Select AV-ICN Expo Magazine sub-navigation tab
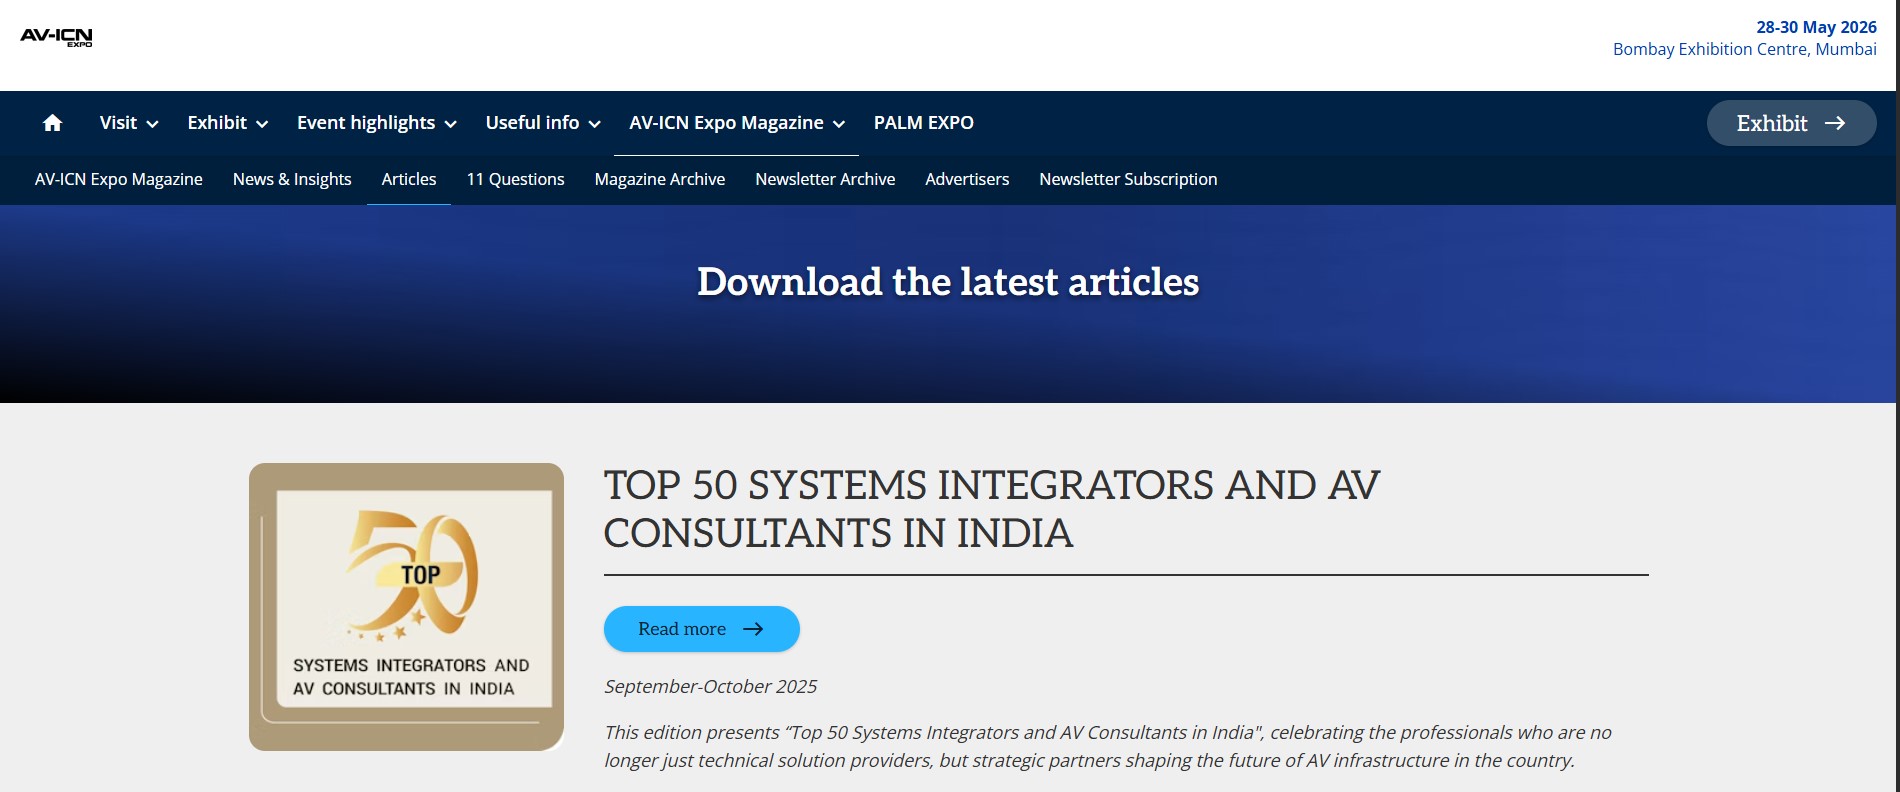Screen dimensions: 1900x792 pos(119,179)
